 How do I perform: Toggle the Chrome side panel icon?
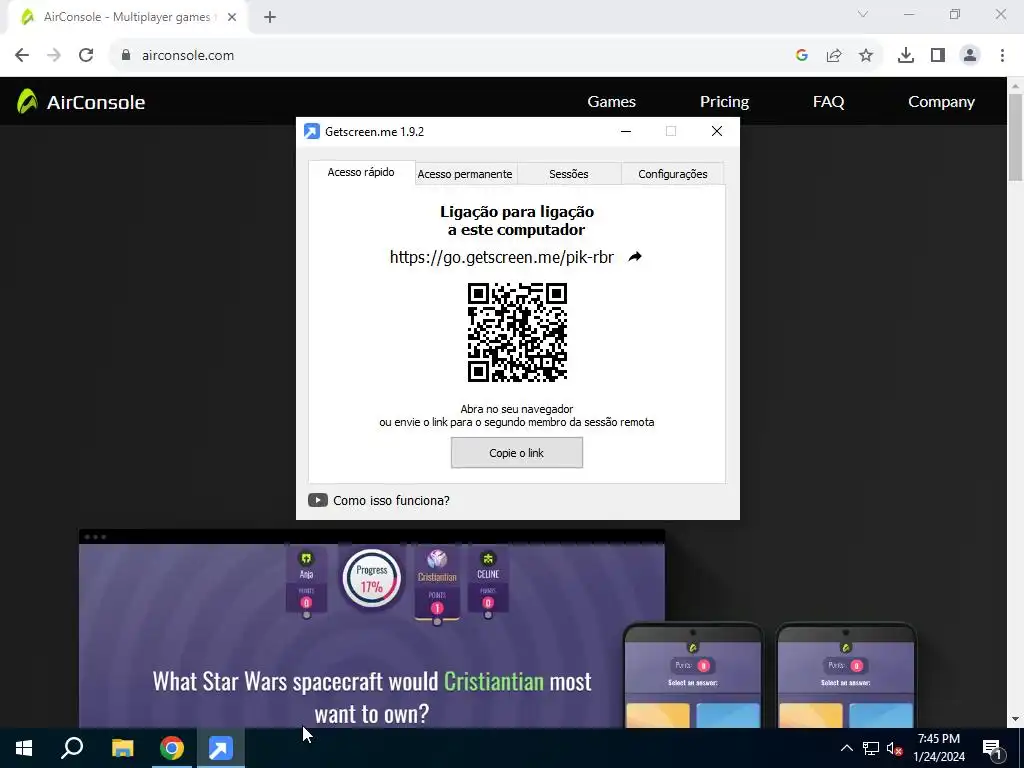click(x=938, y=56)
